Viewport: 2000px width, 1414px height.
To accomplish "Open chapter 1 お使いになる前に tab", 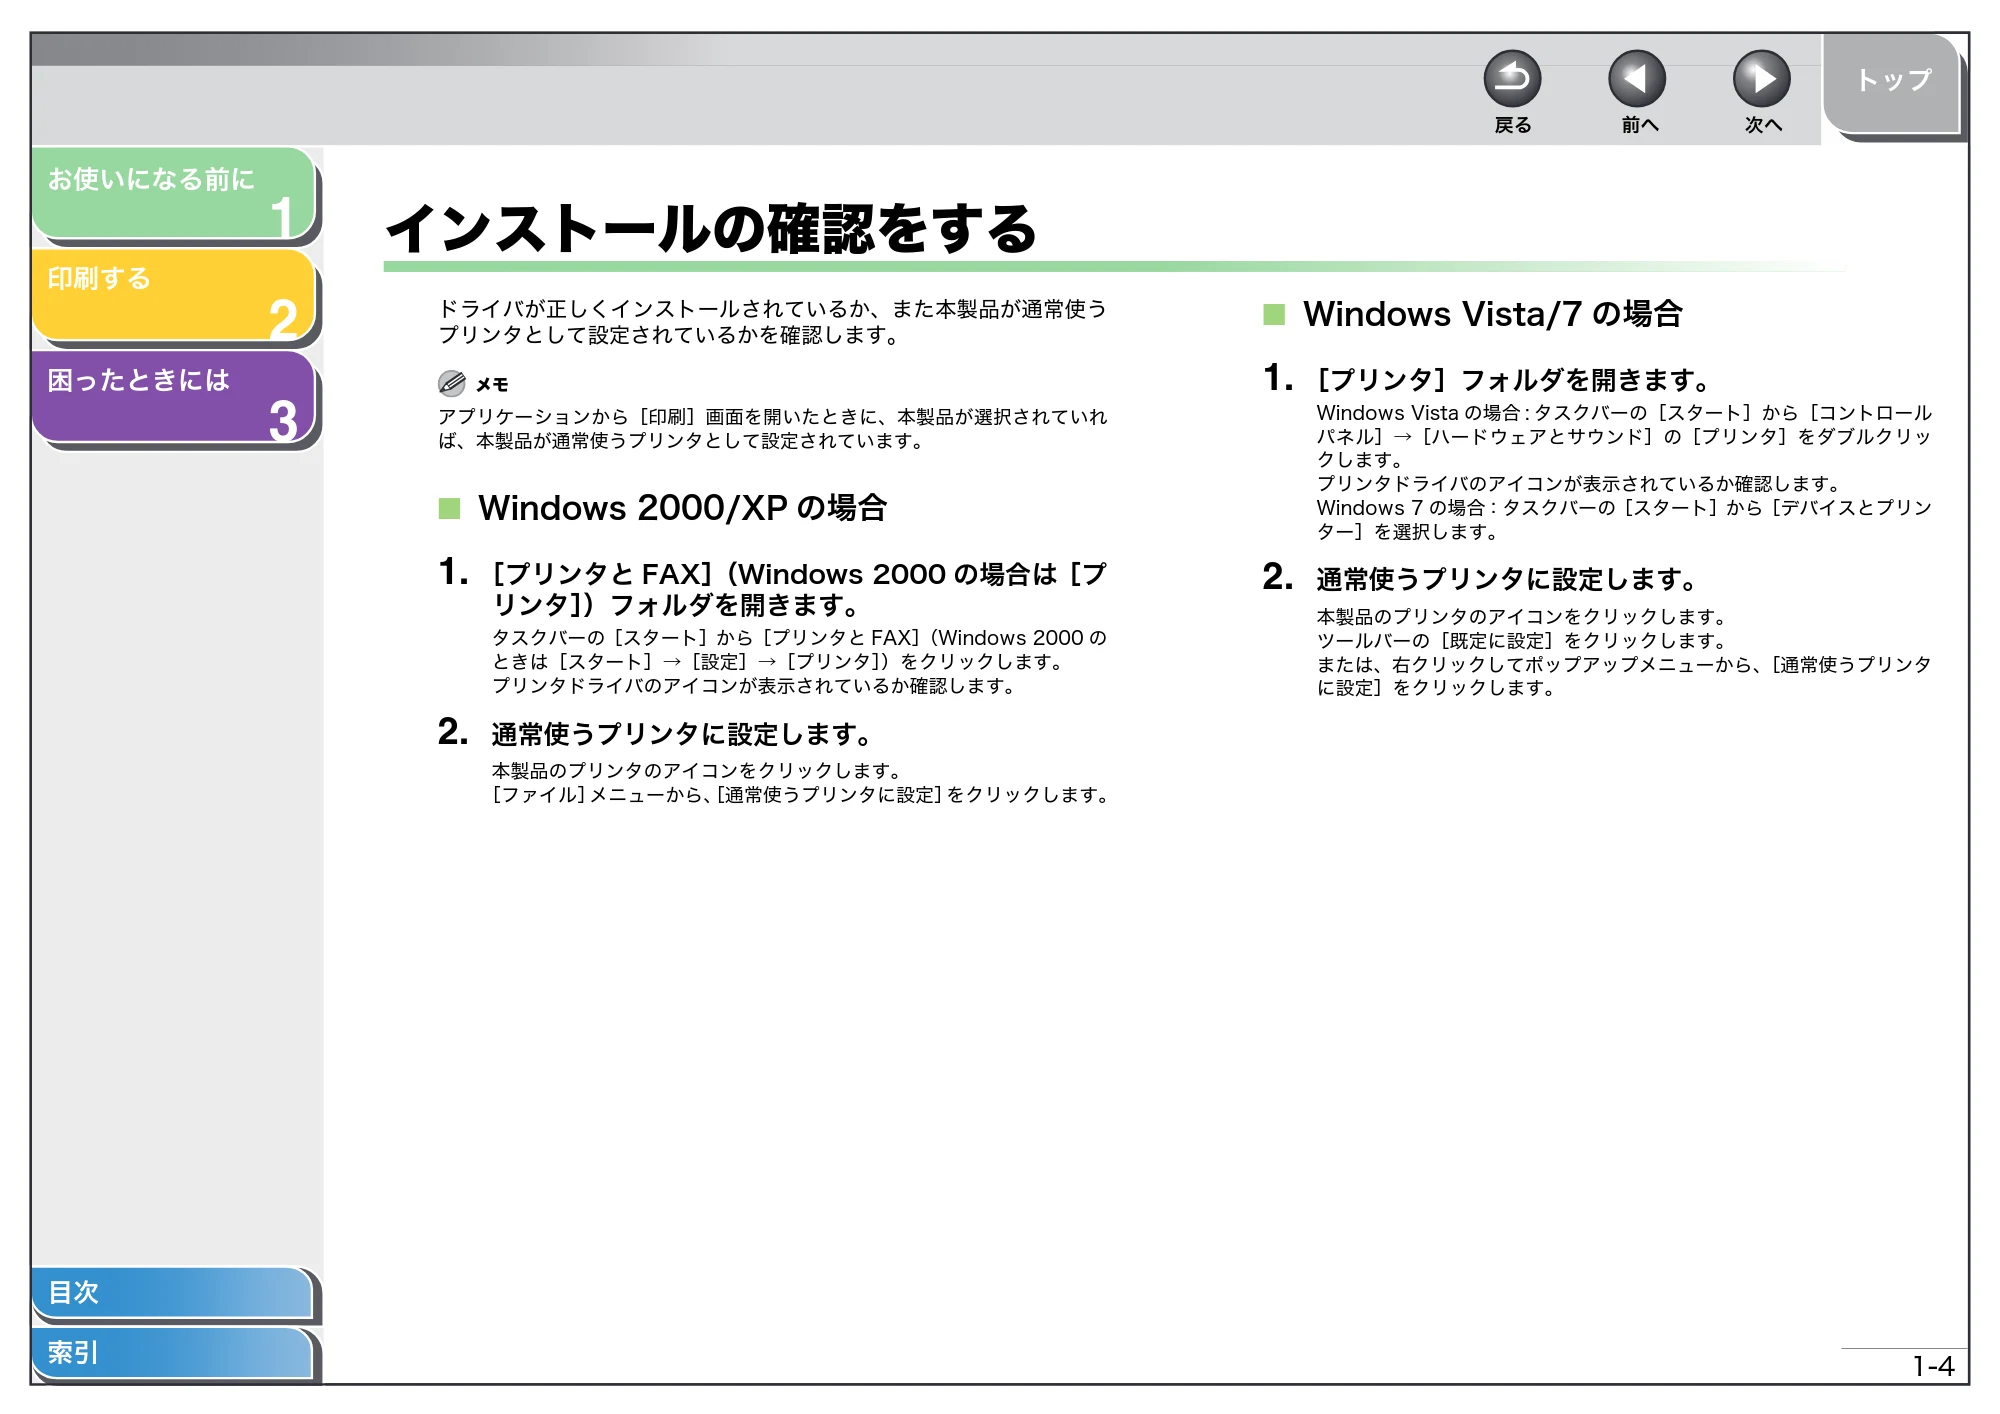I will coord(174,193).
